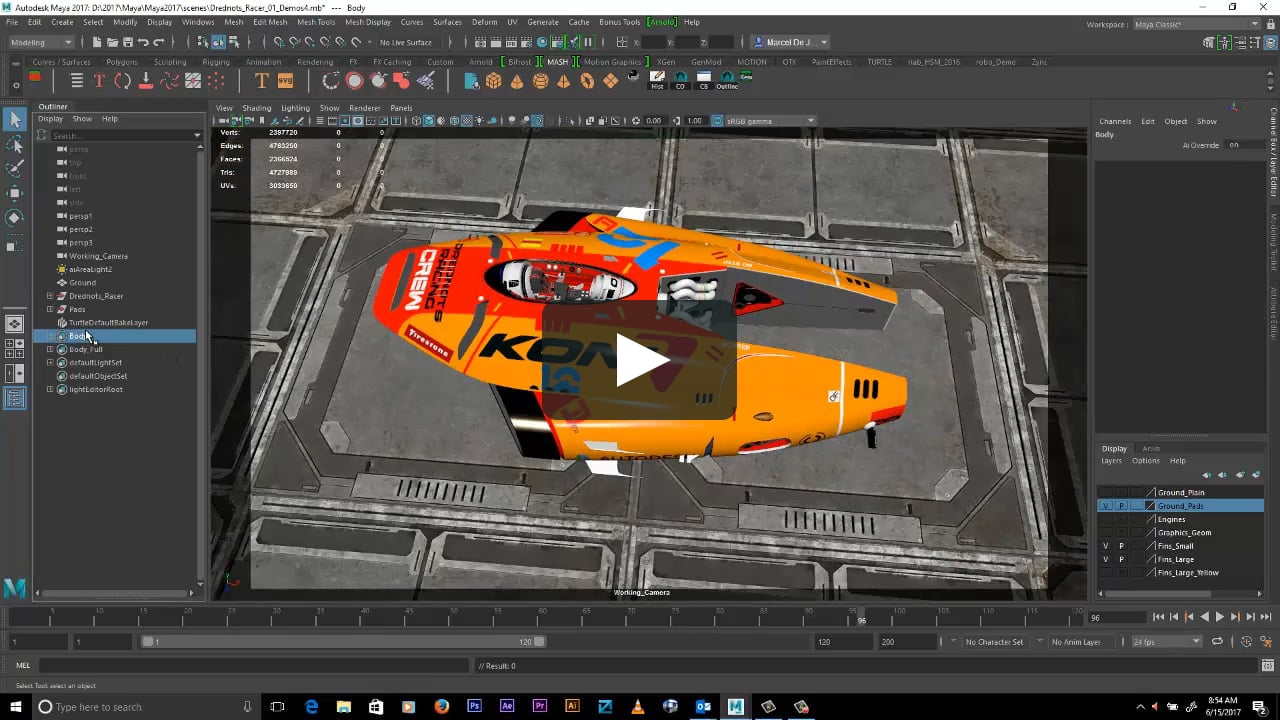Click No Character Set button
Image resolution: width=1280 pixels, height=720 pixels.
pyautogui.click(x=994, y=642)
